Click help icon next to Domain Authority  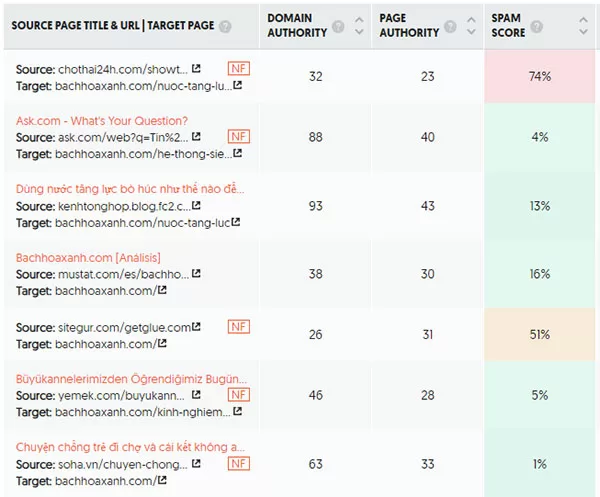[x=338, y=26]
